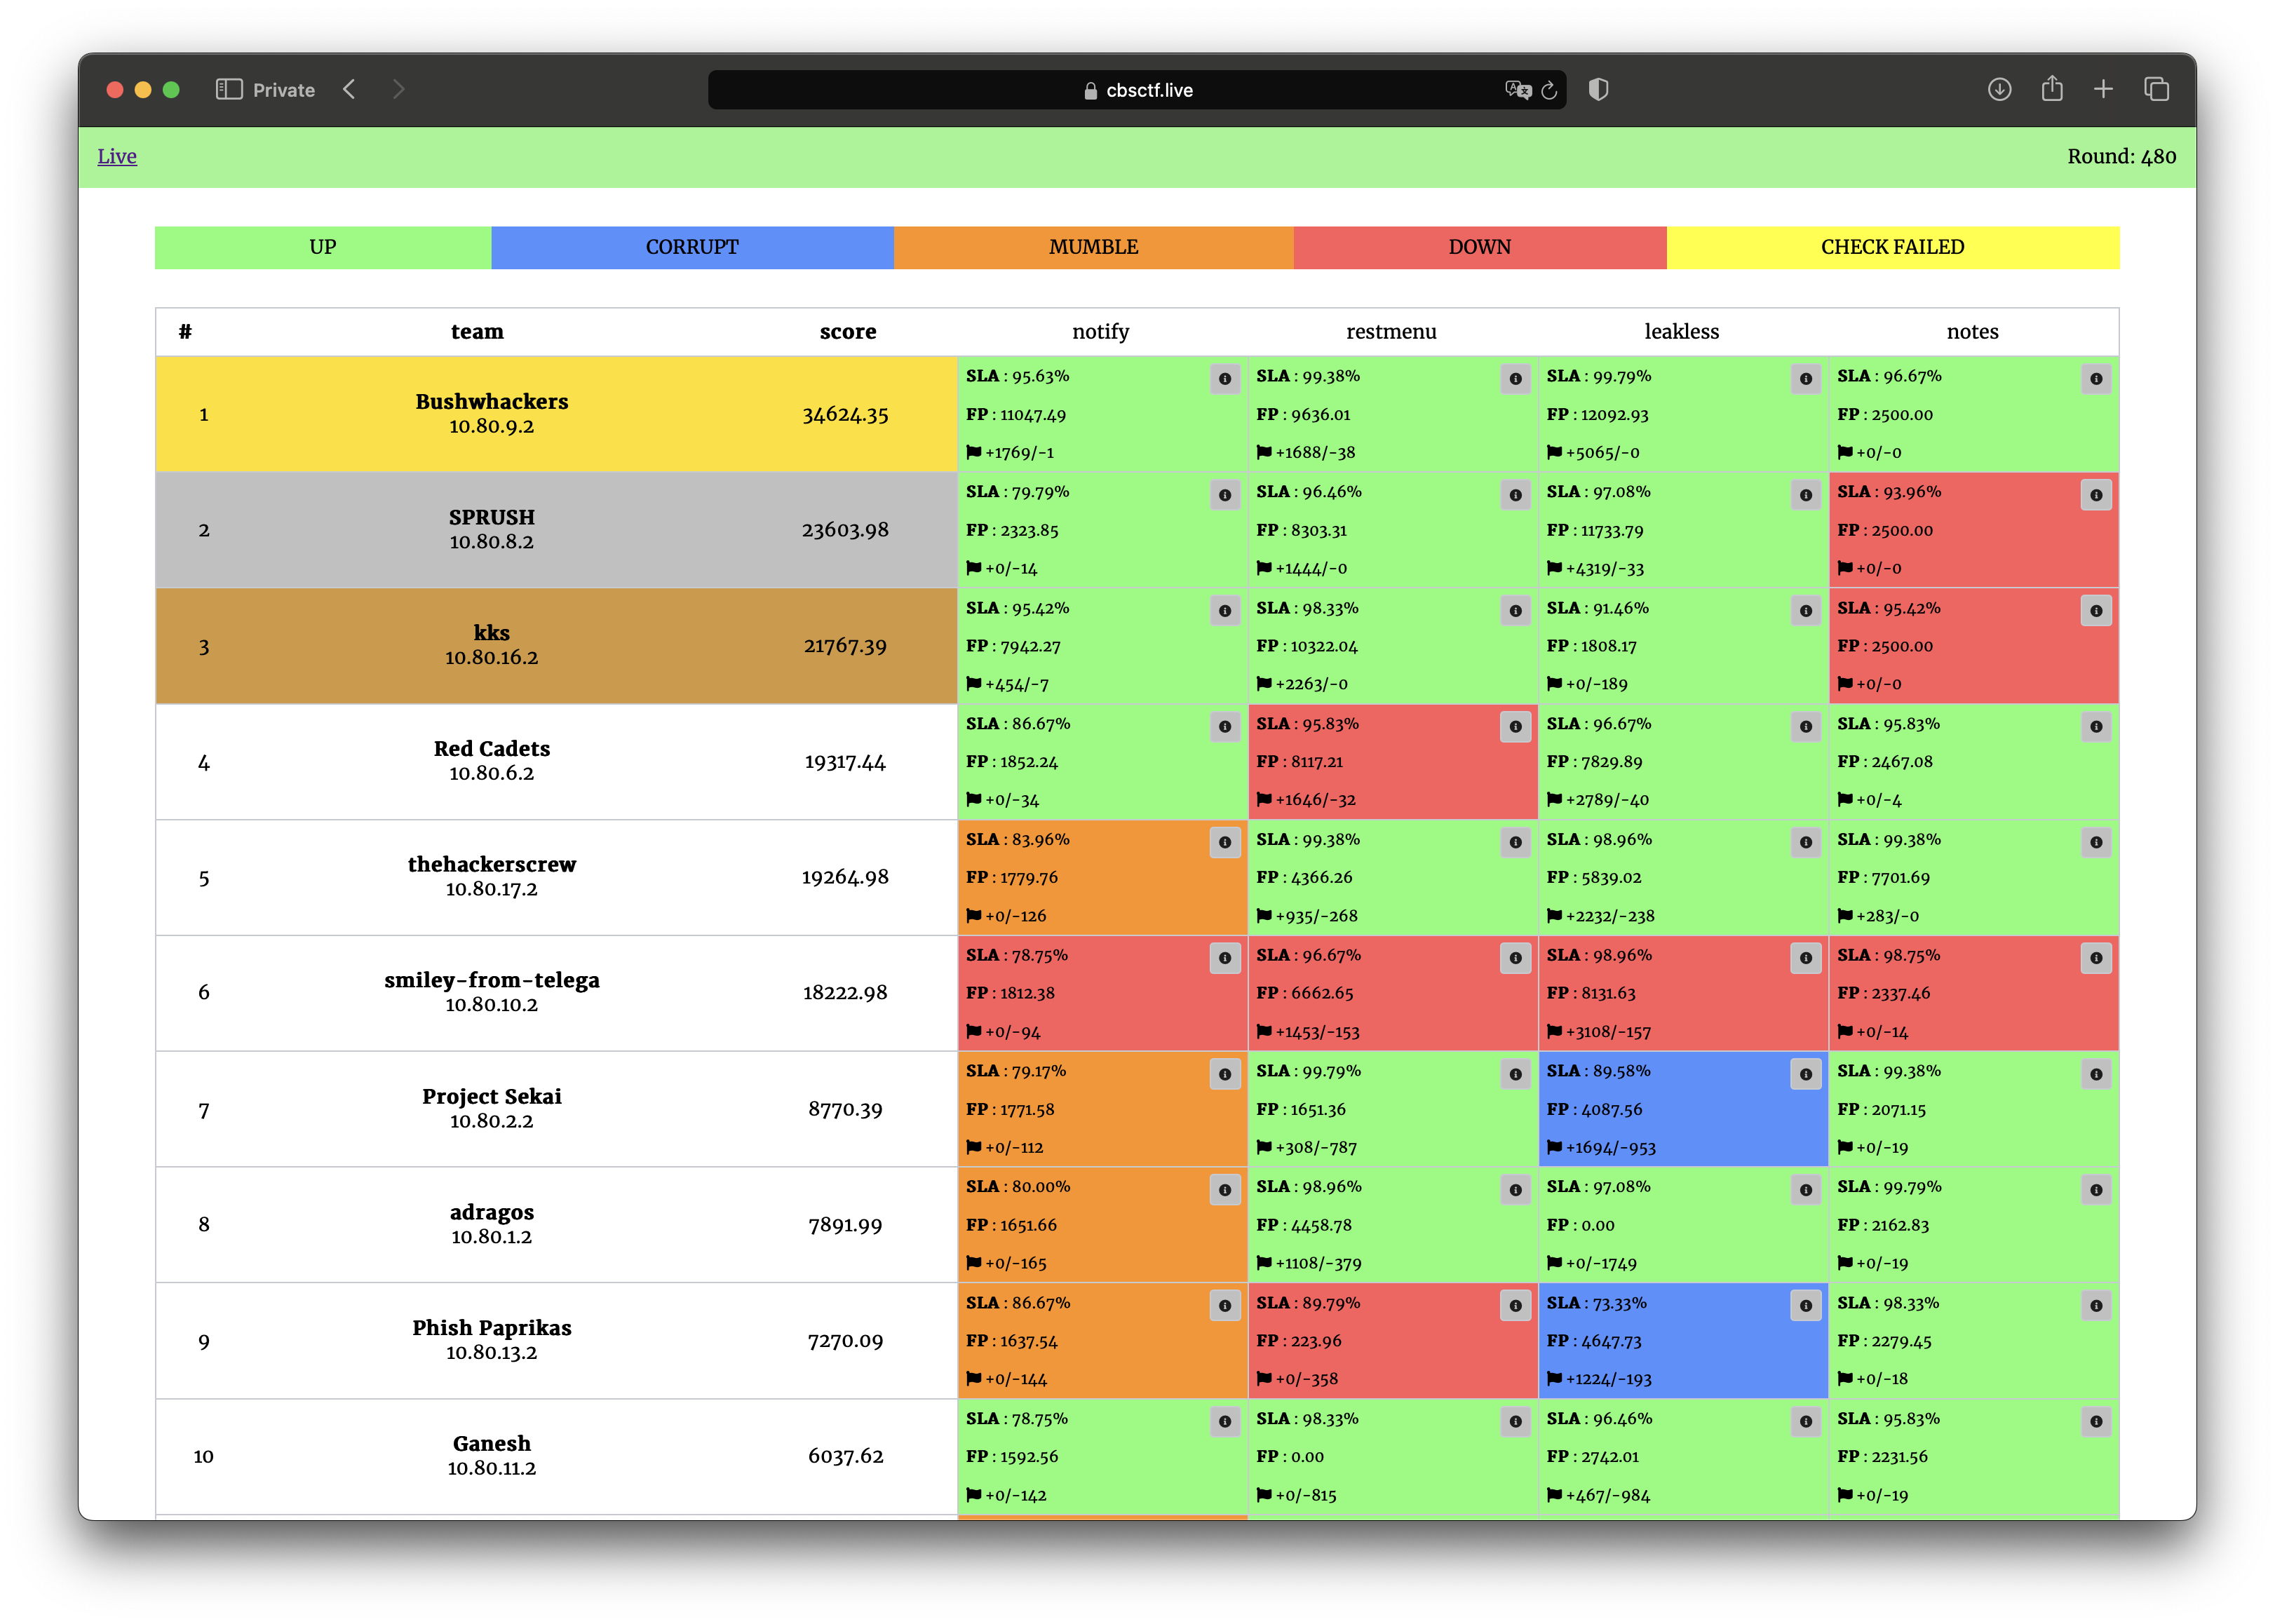Open info for smiley-from-telega notes service

point(2096,958)
